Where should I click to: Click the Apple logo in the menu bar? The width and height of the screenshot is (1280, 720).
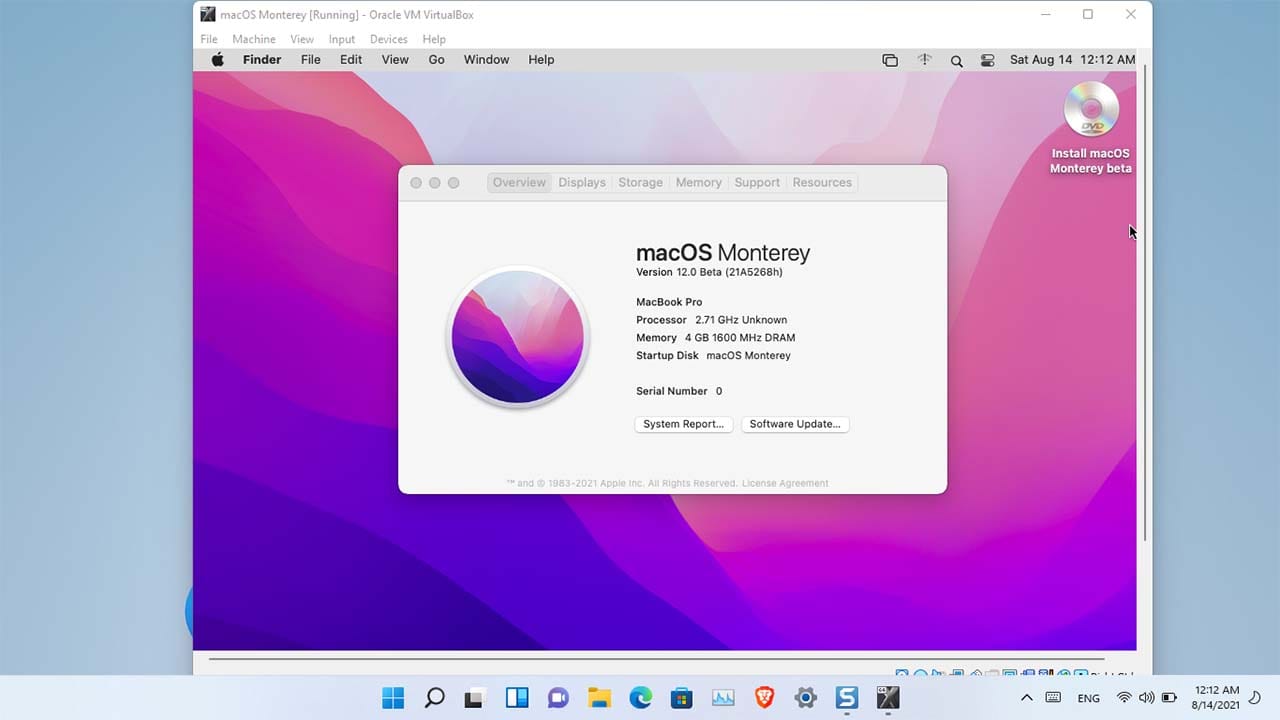(217, 60)
